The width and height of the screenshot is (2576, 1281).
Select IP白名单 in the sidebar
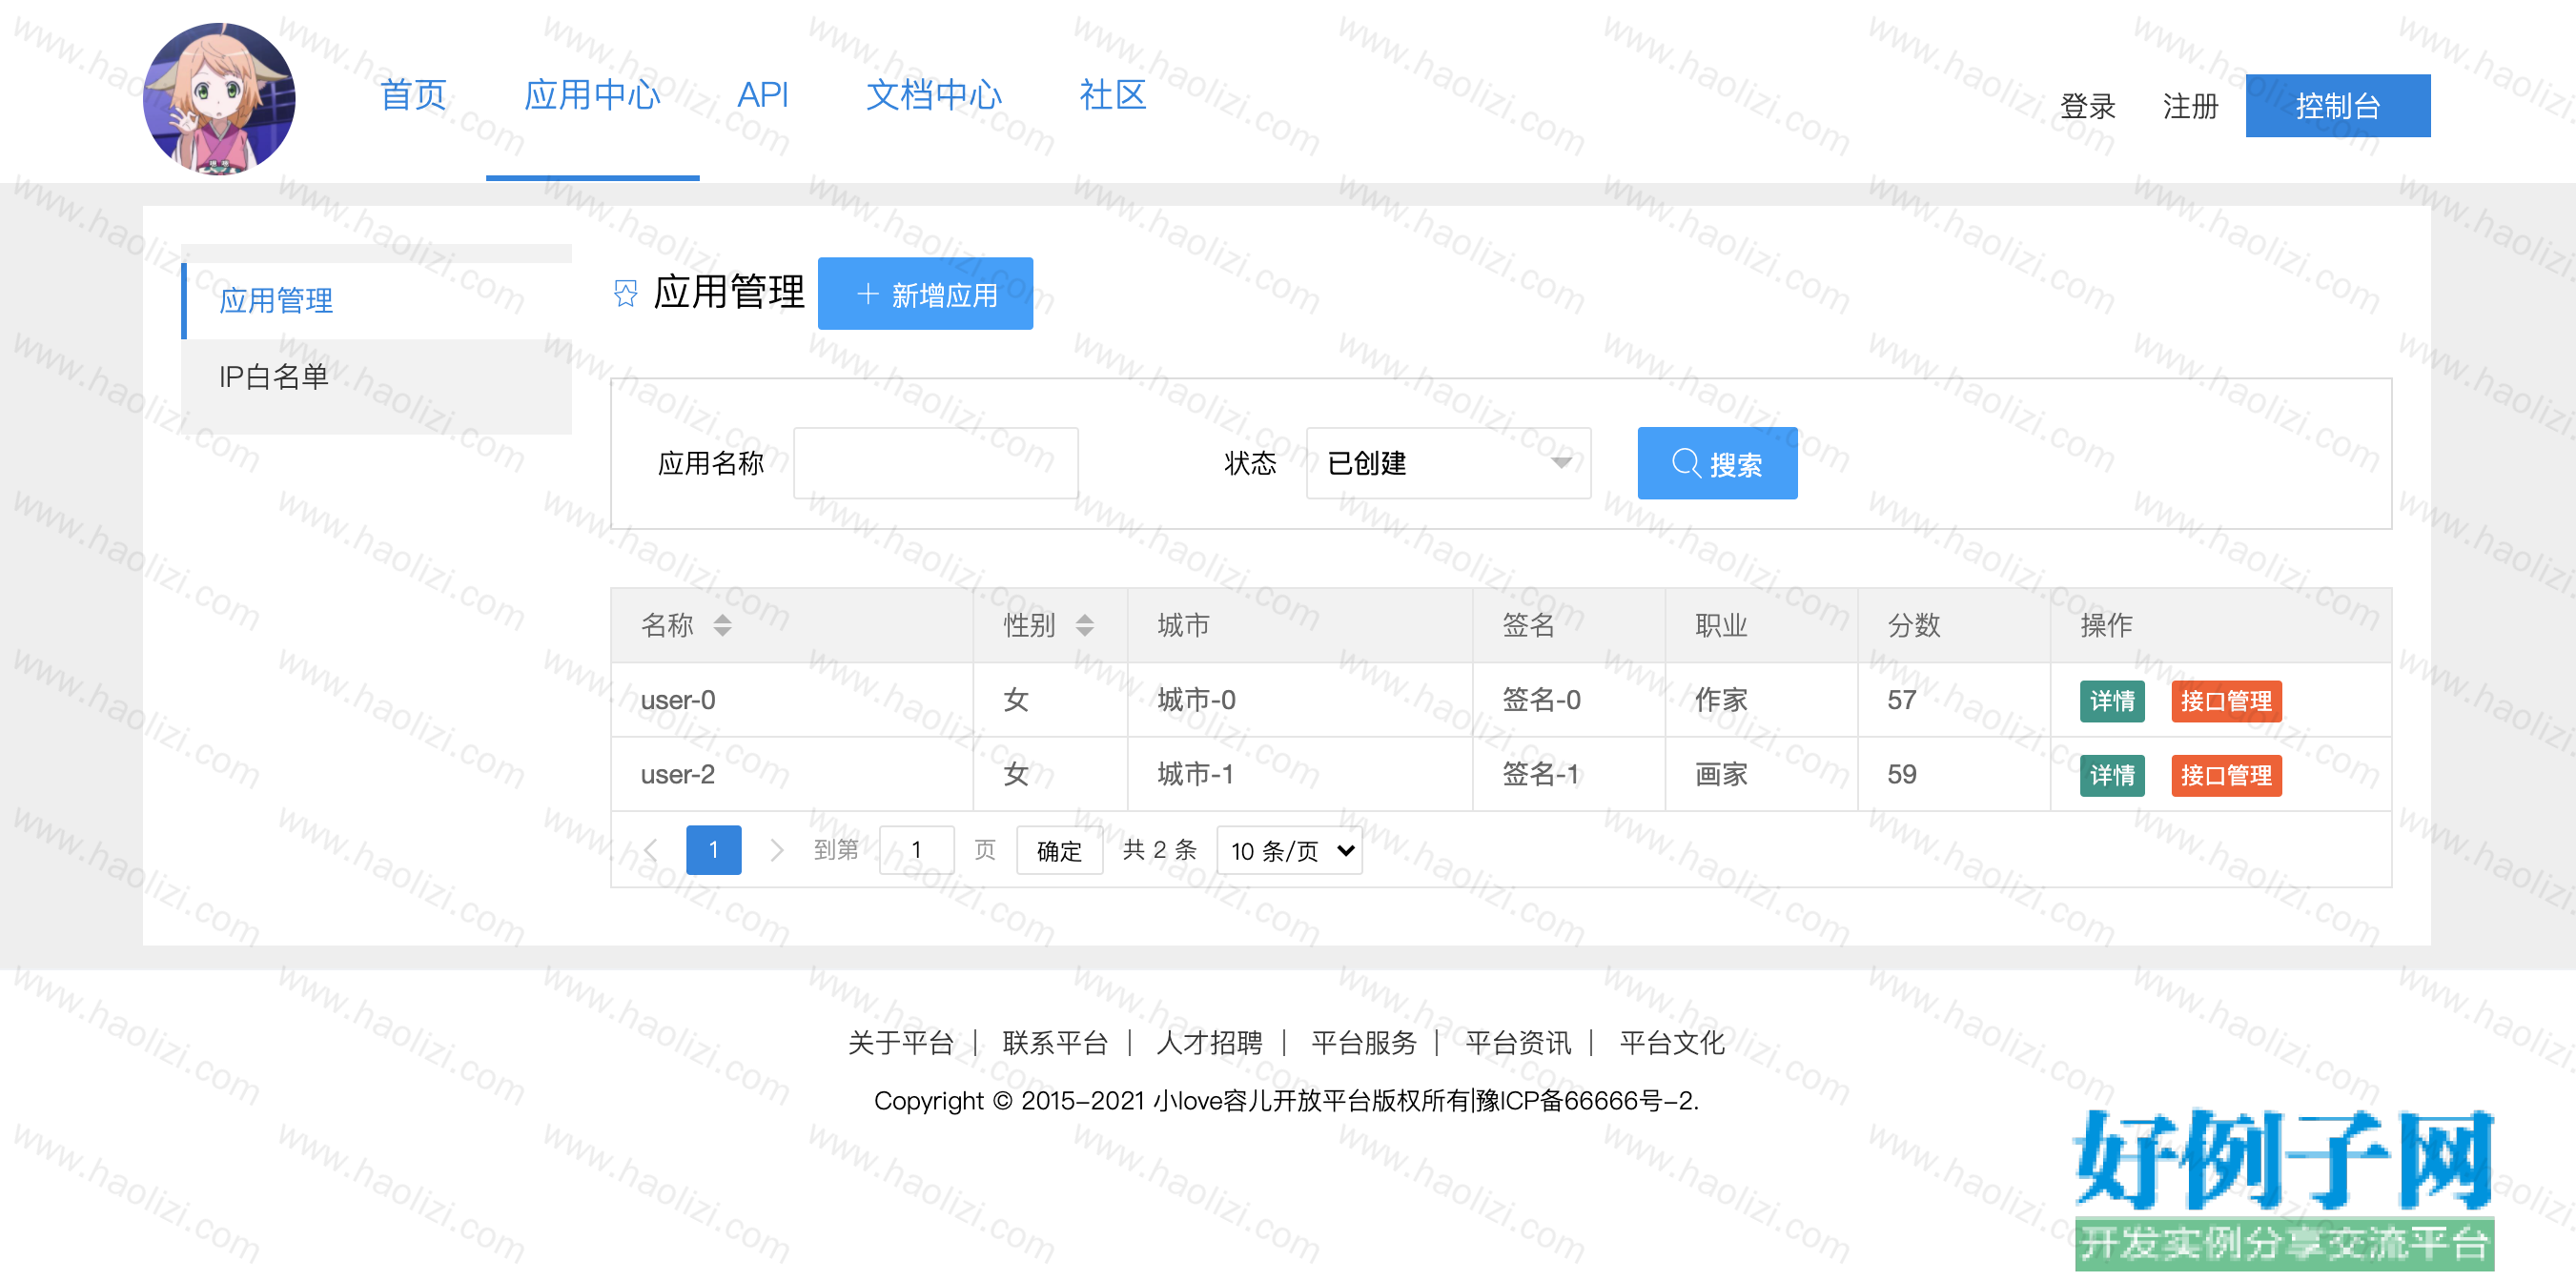pyautogui.click(x=377, y=376)
